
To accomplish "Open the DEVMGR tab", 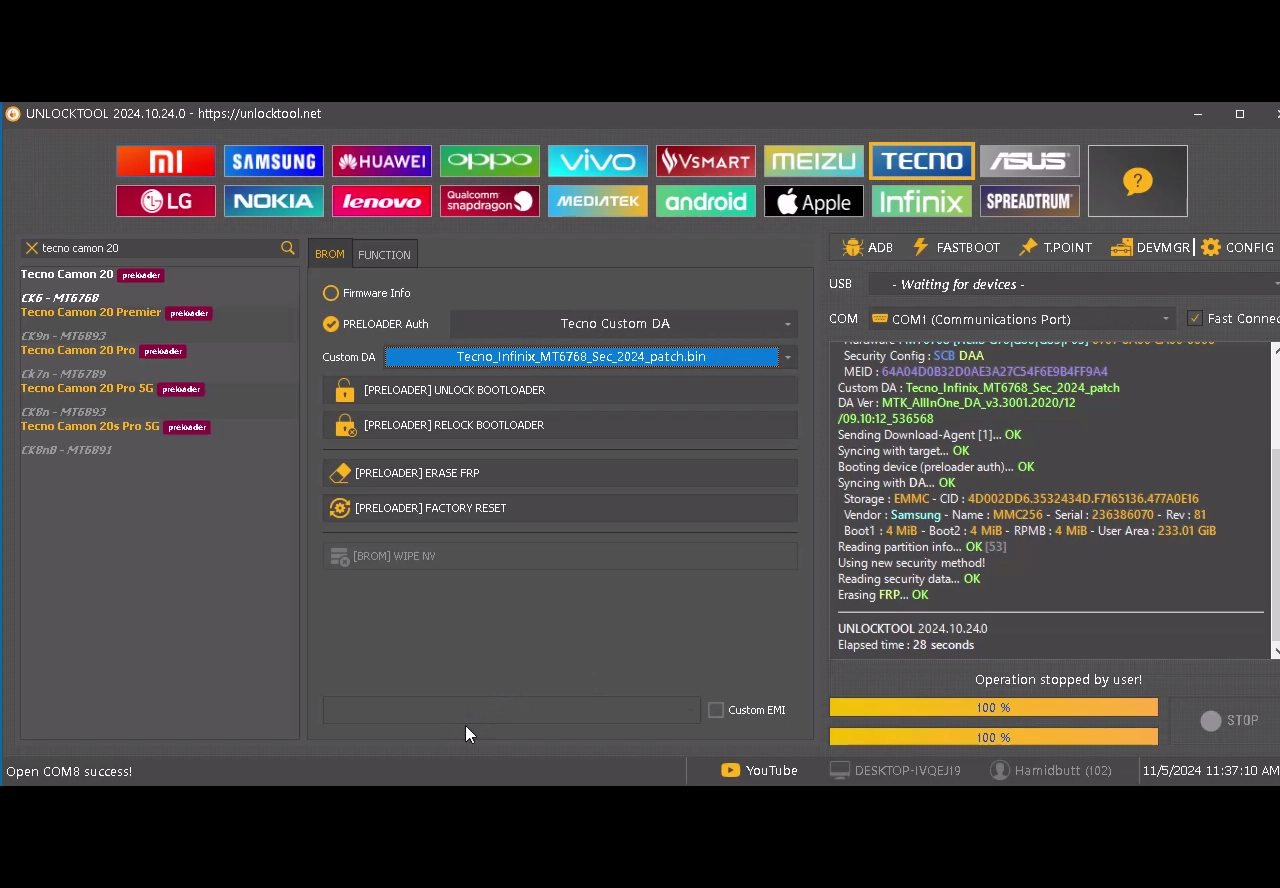I will pos(1150,247).
